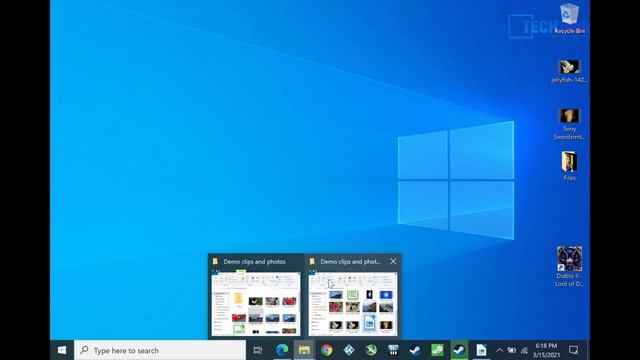Open Kodi from the taskbar
Image resolution: width=640 pixels, height=360 pixels.
tap(349, 350)
